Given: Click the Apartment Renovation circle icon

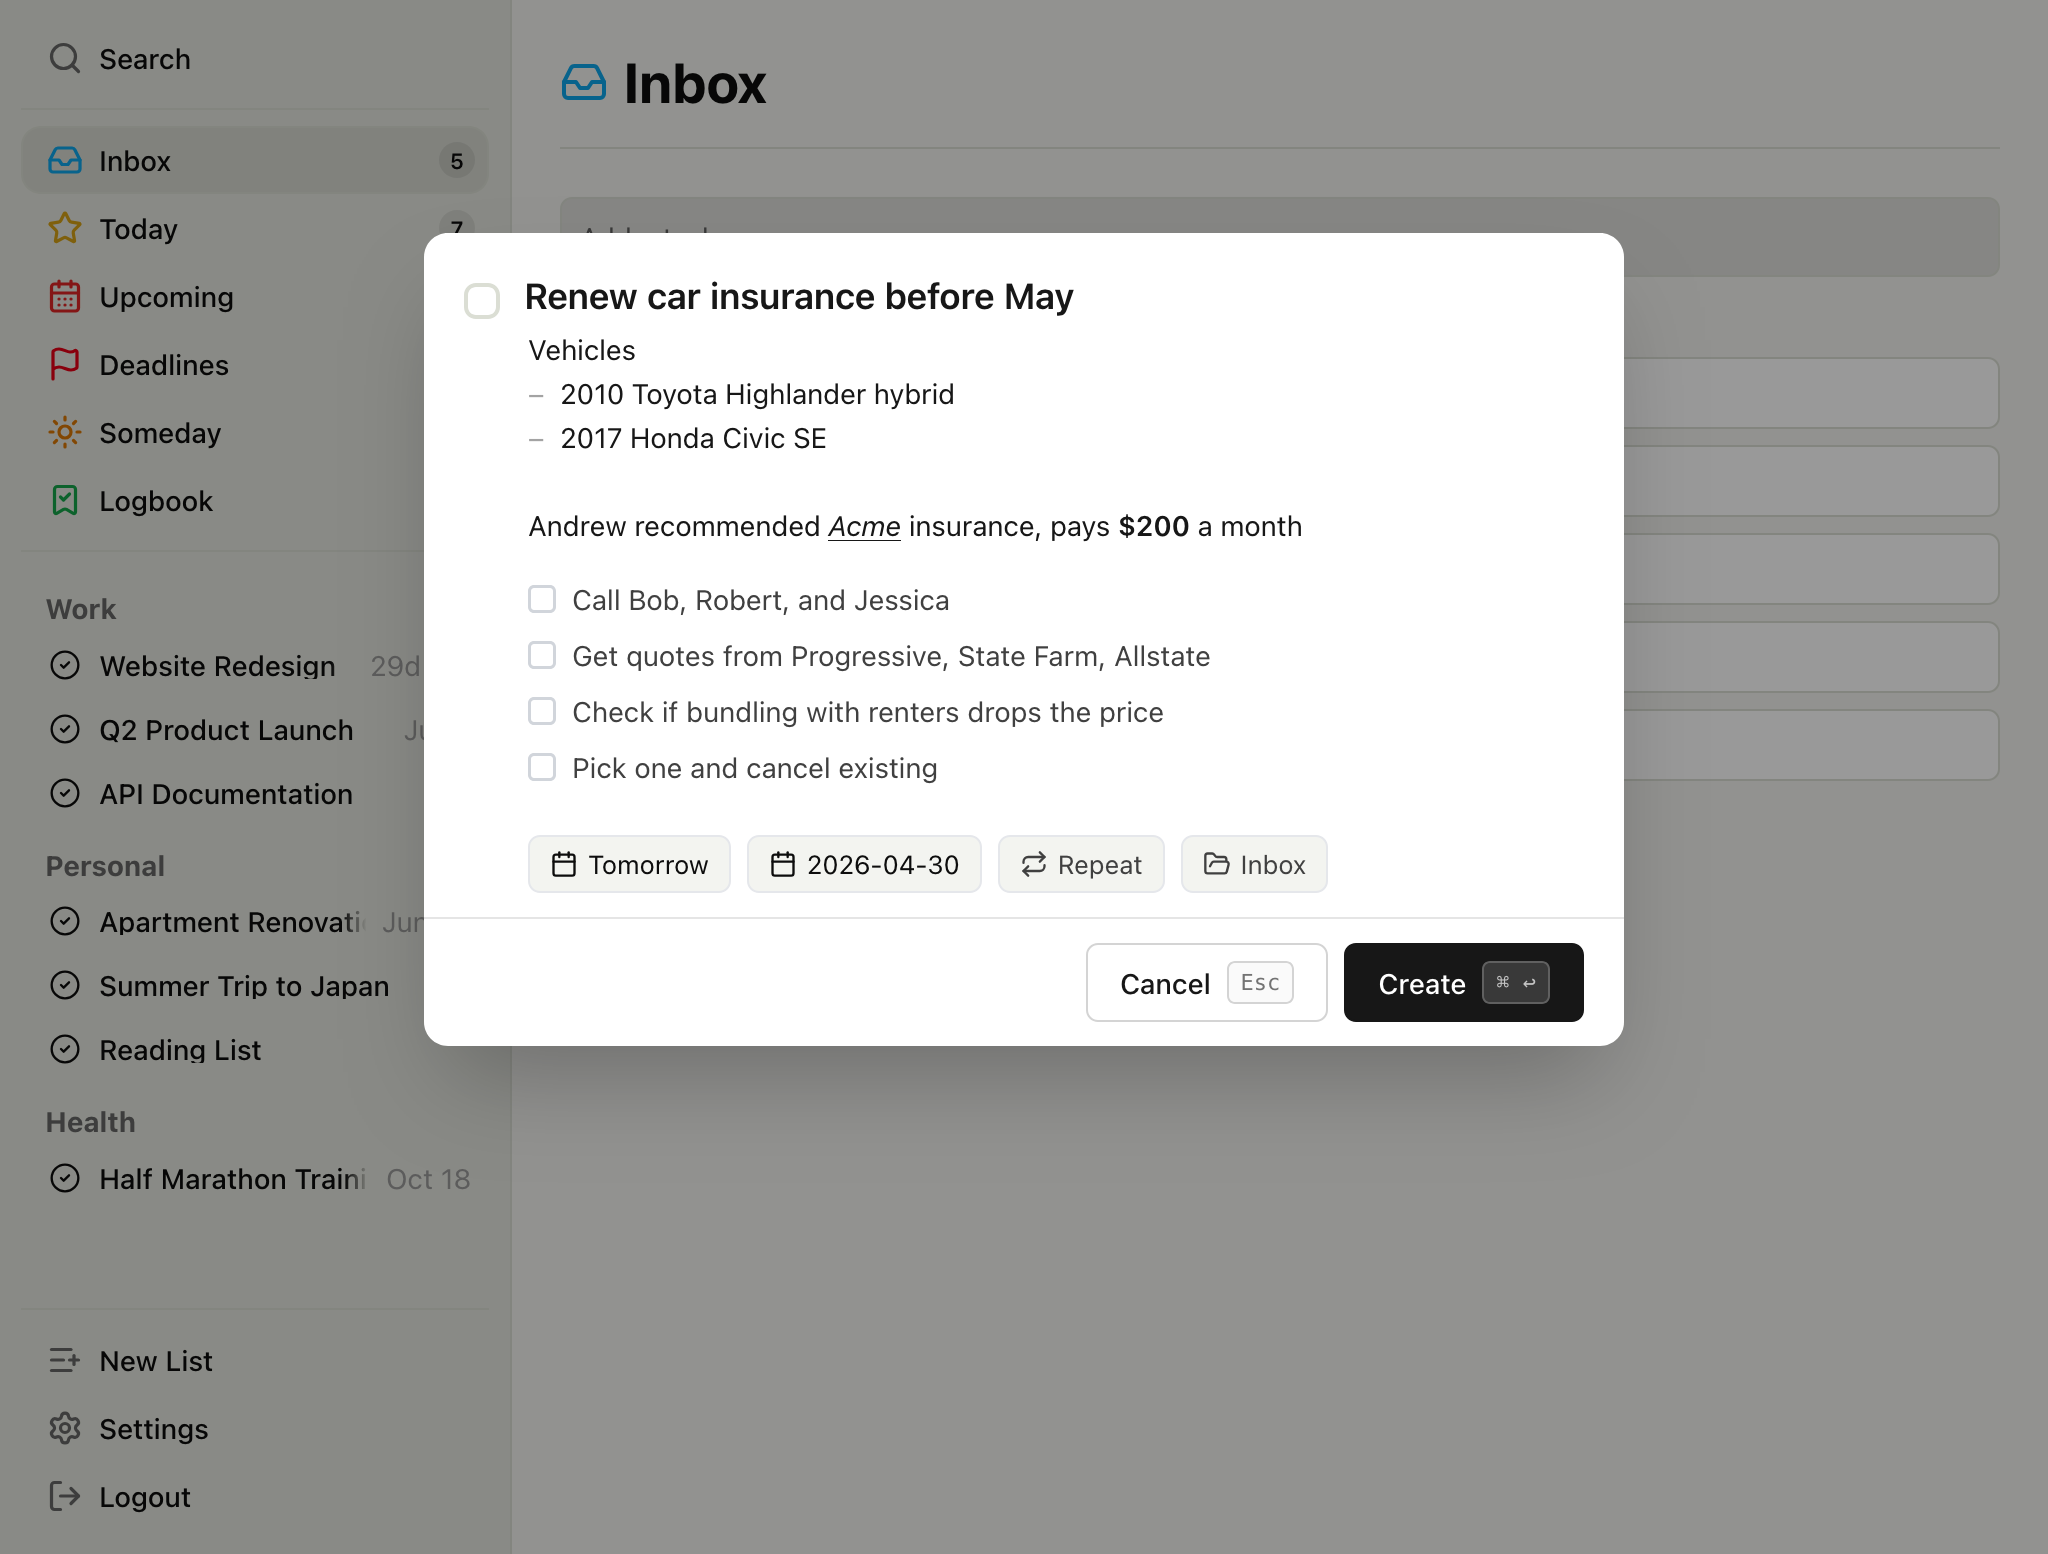Looking at the screenshot, I should pyautogui.click(x=65, y=922).
